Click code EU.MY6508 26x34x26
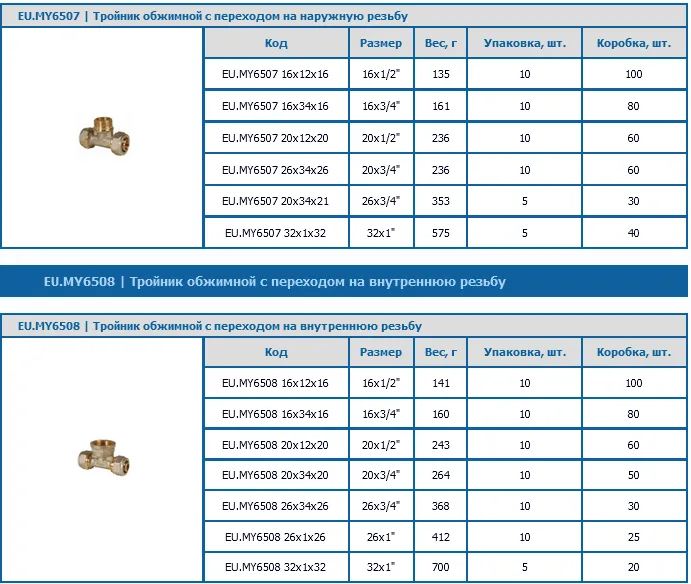This screenshot has width=691, height=584. 275,506
